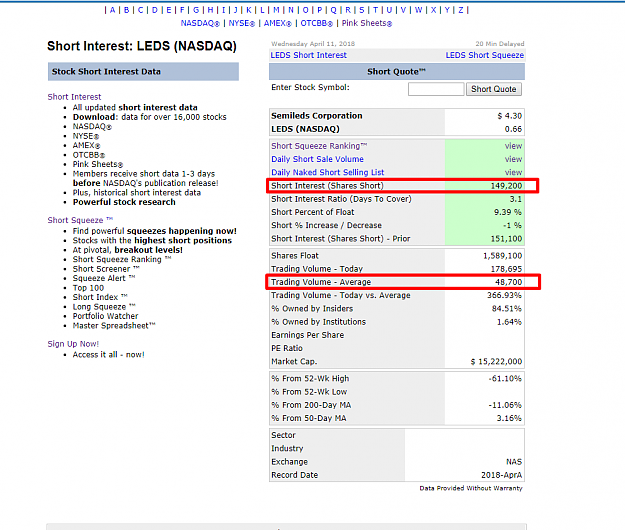625x530 pixels.
Task: Select the Shares Float value 1,589,100
Action: [x=503, y=255]
